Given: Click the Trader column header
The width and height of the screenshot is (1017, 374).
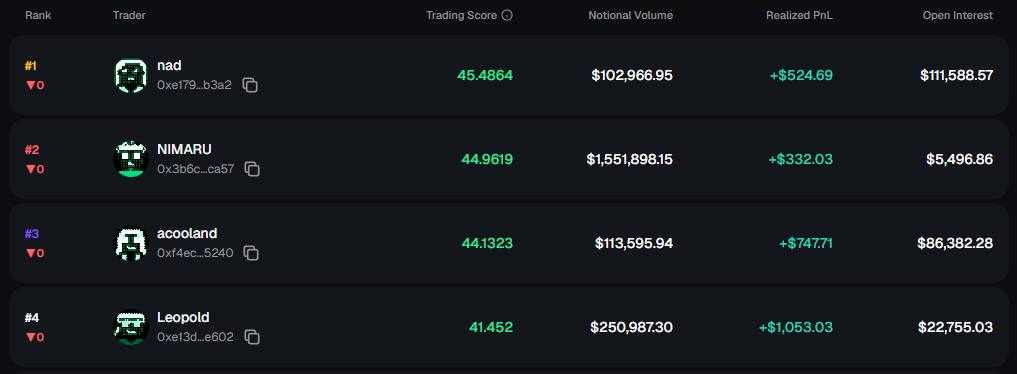Looking at the screenshot, I should click(x=129, y=15).
